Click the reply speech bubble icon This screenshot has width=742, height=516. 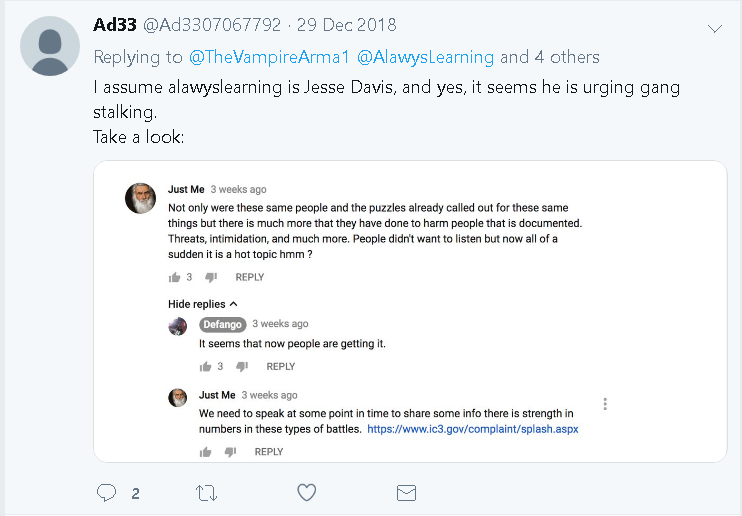tap(106, 492)
